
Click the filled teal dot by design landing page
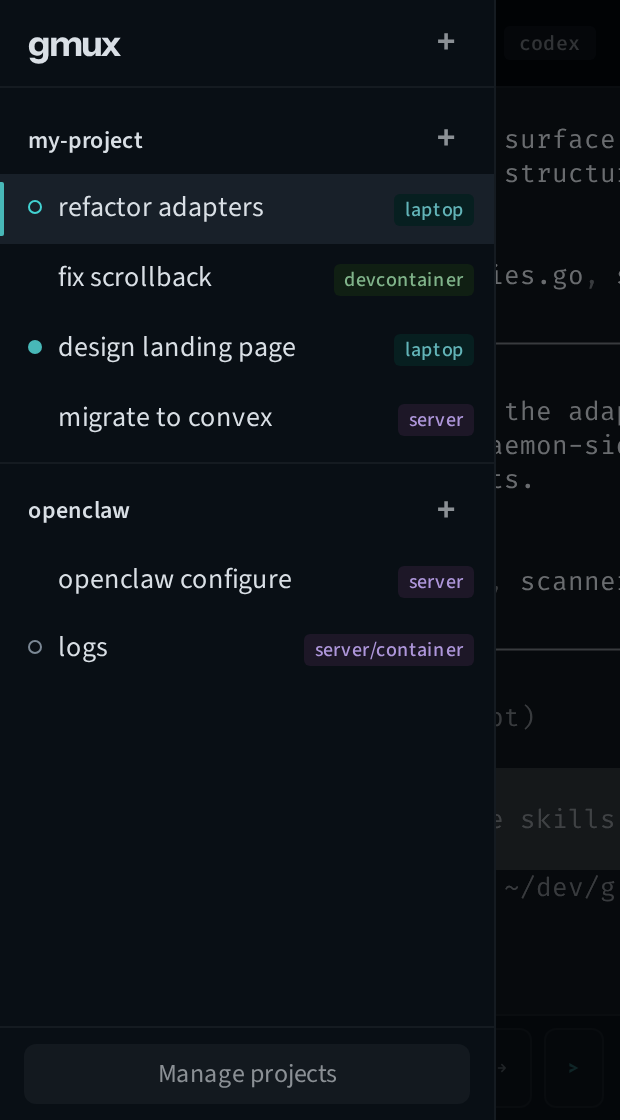coord(35,347)
